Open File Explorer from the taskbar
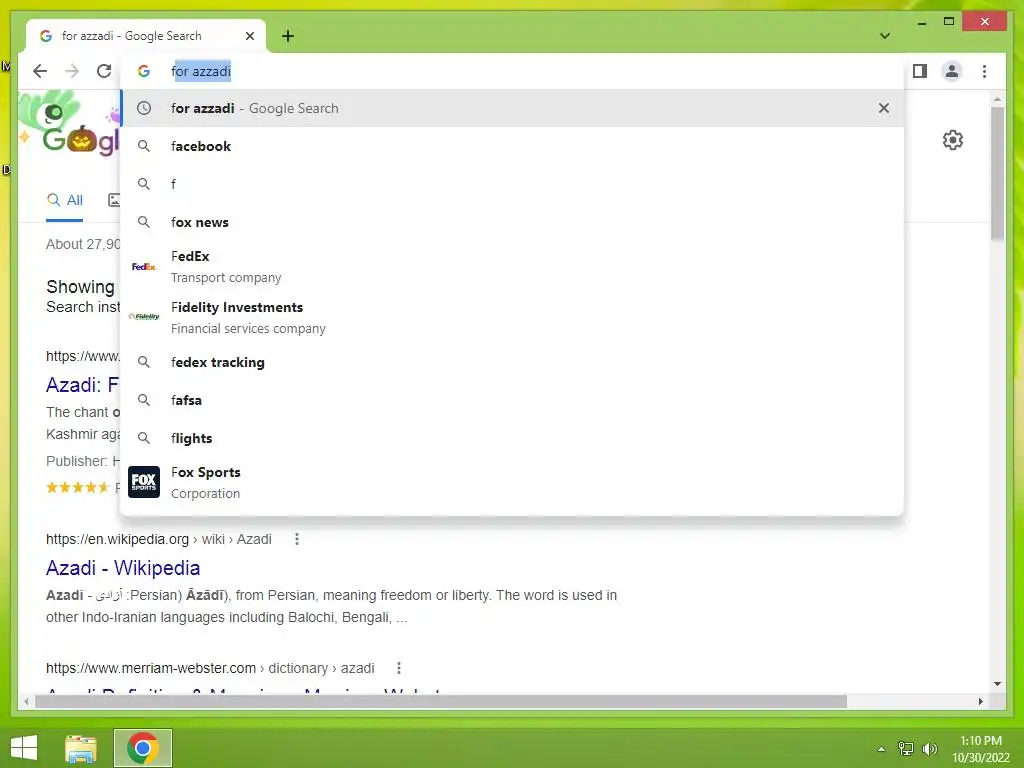This screenshot has width=1024, height=768. click(81, 748)
